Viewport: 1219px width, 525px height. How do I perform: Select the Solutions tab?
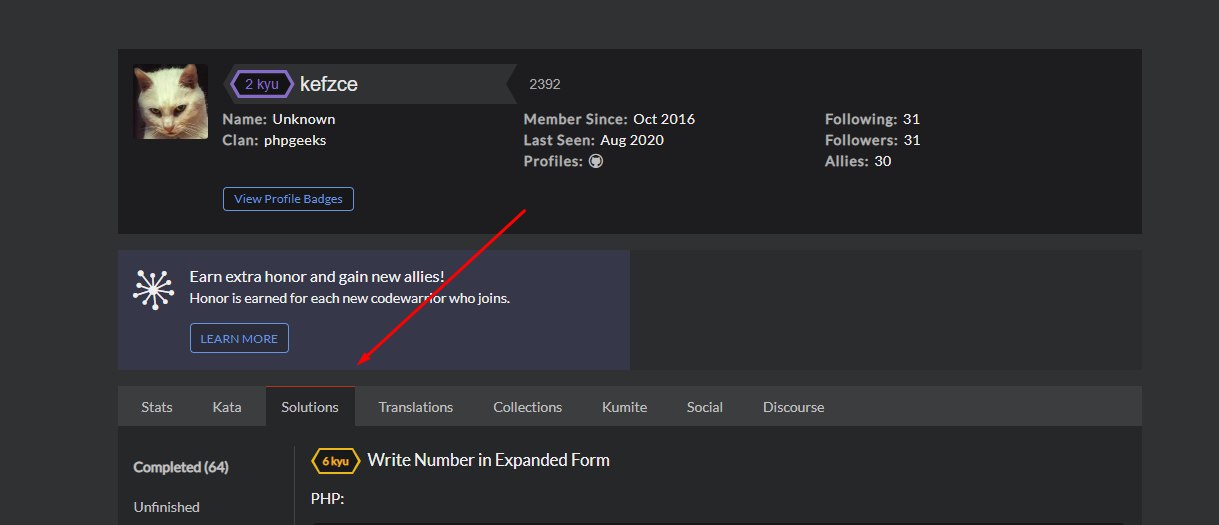tap(310, 407)
